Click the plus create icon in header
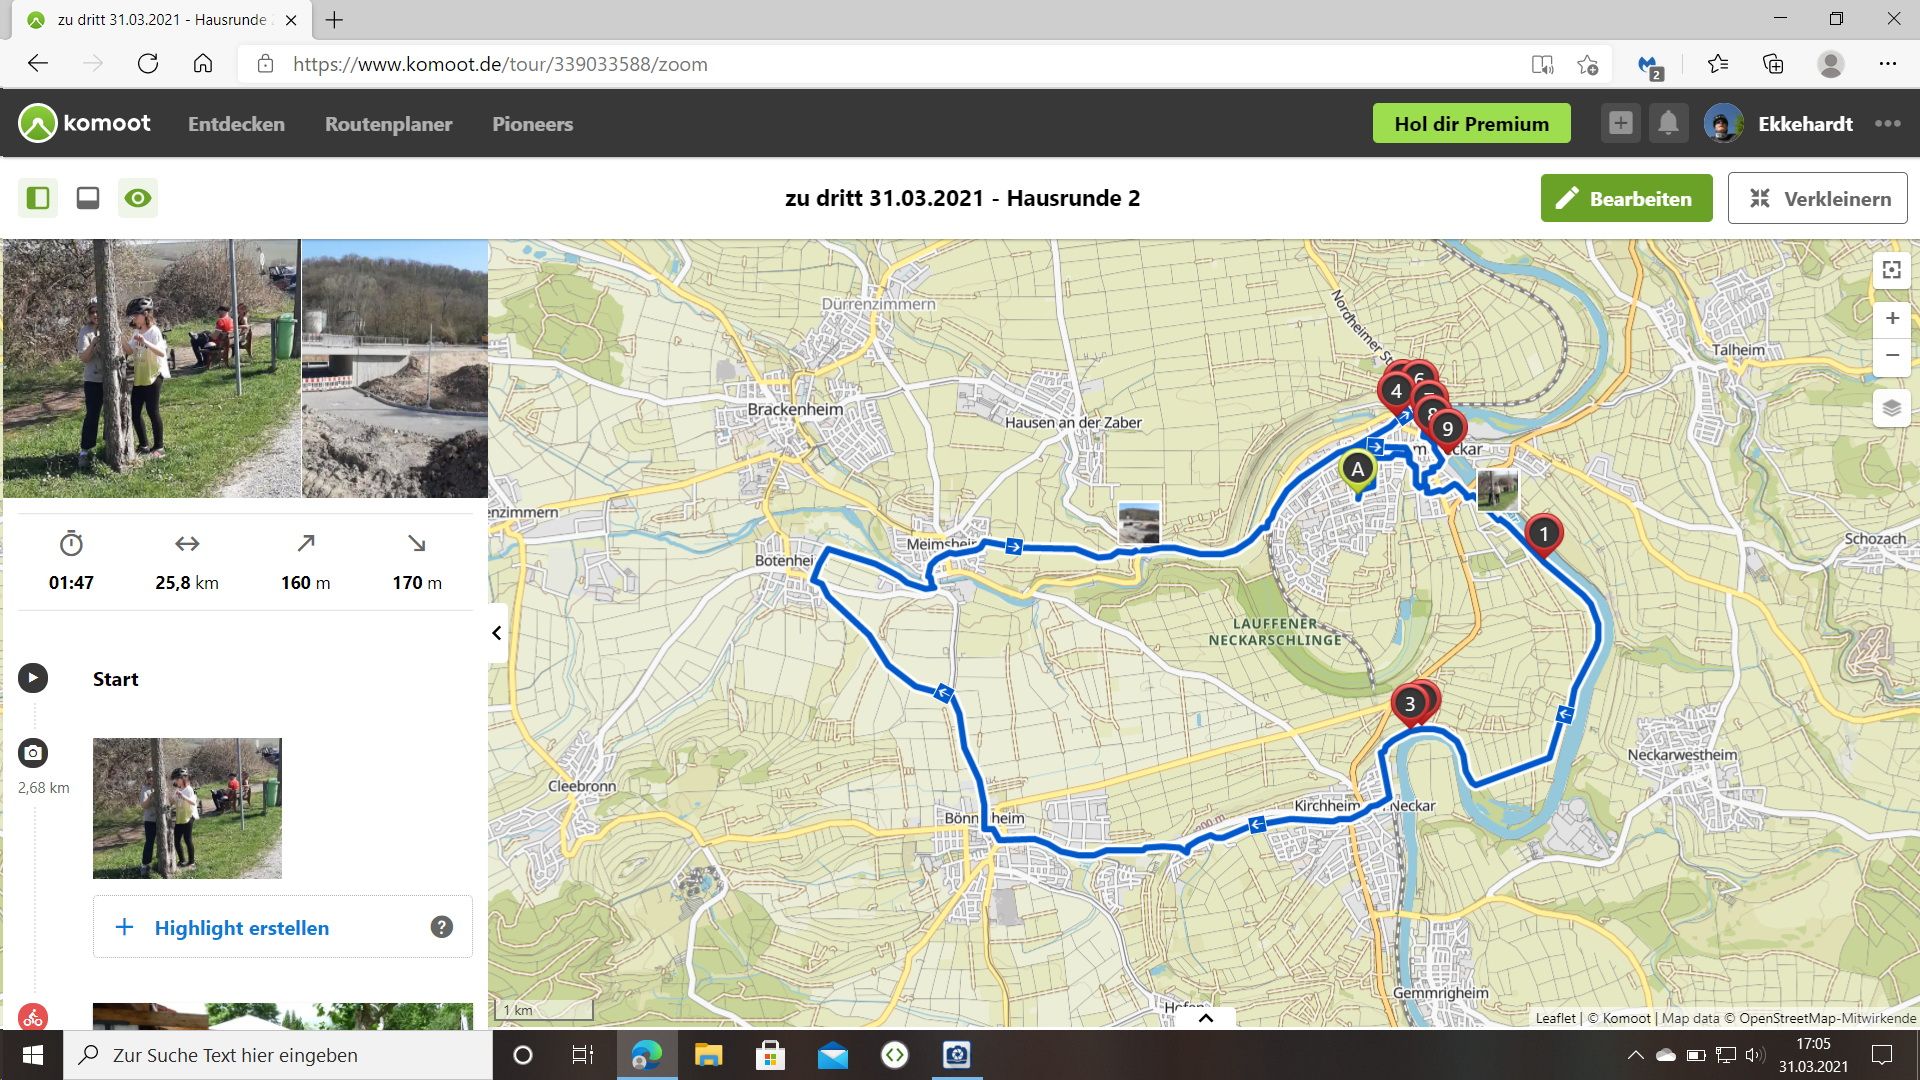 pyautogui.click(x=1620, y=124)
